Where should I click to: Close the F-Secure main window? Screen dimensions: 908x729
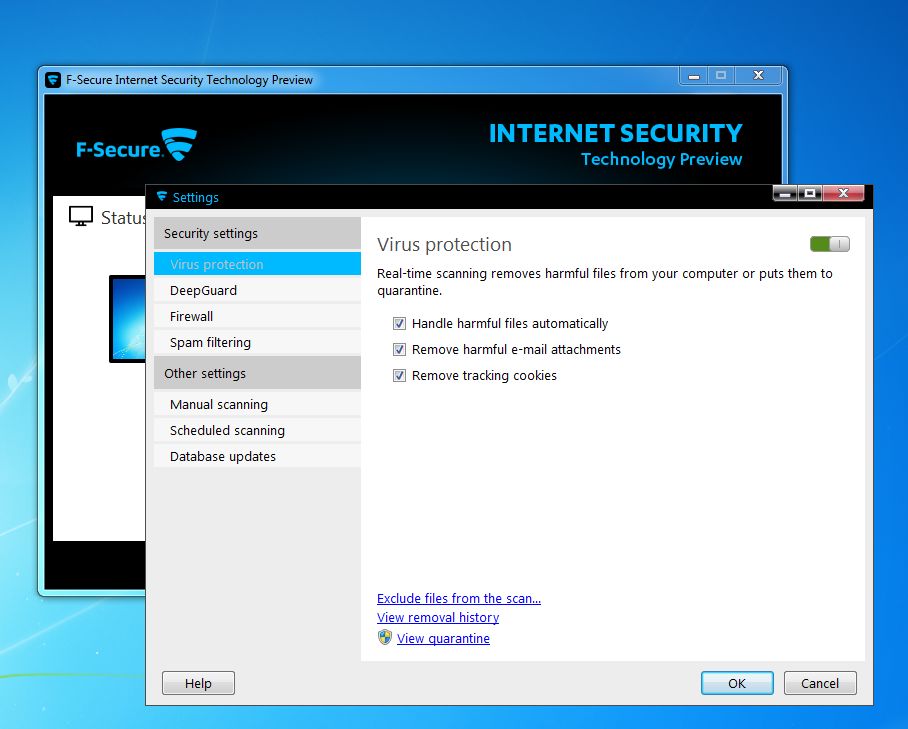[x=759, y=75]
